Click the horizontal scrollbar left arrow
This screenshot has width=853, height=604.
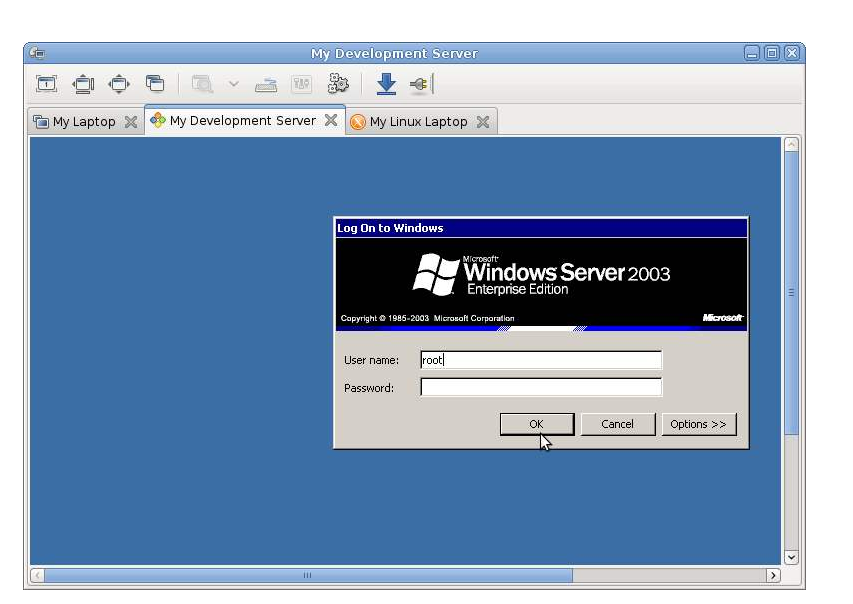(38, 575)
